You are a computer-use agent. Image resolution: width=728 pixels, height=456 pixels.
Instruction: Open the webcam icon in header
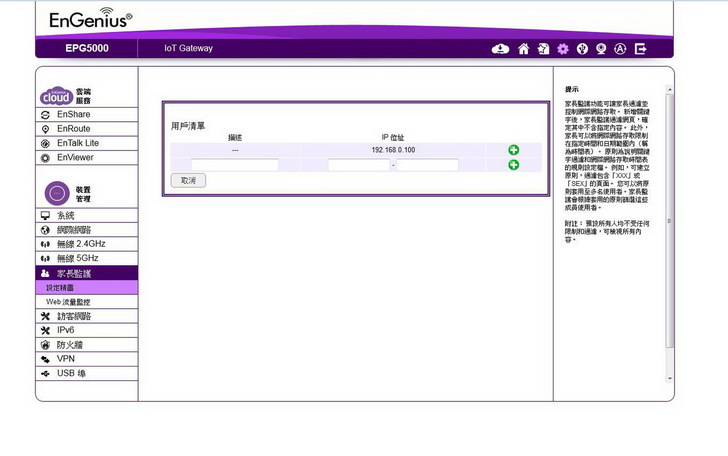coord(601,49)
